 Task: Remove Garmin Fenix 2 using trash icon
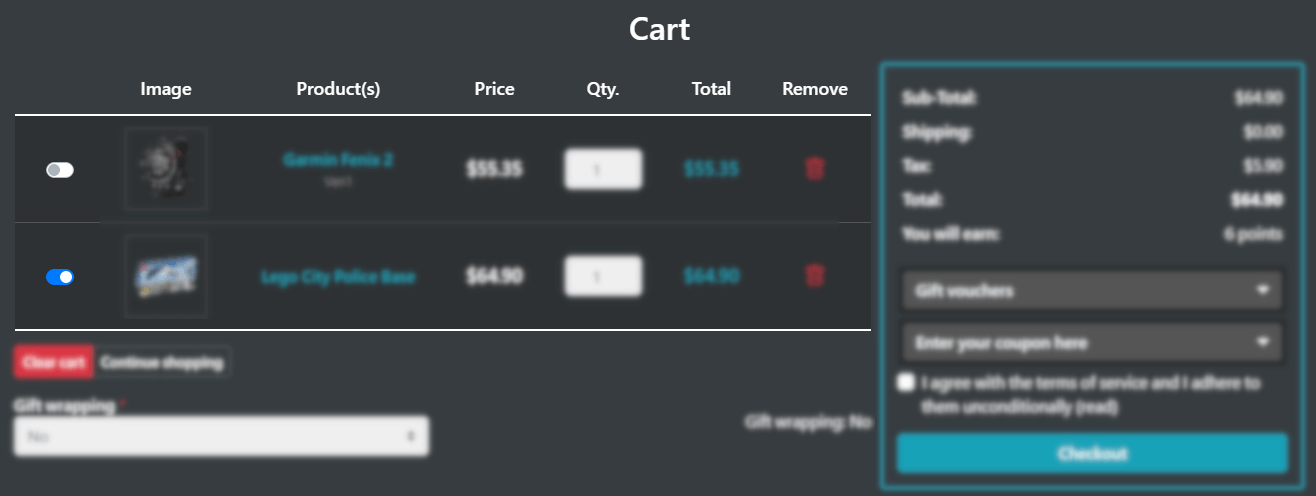click(815, 169)
